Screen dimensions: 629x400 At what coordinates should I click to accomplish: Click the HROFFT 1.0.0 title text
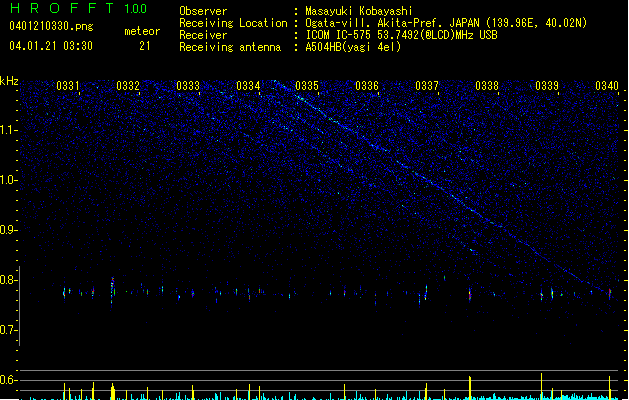(x=78, y=8)
